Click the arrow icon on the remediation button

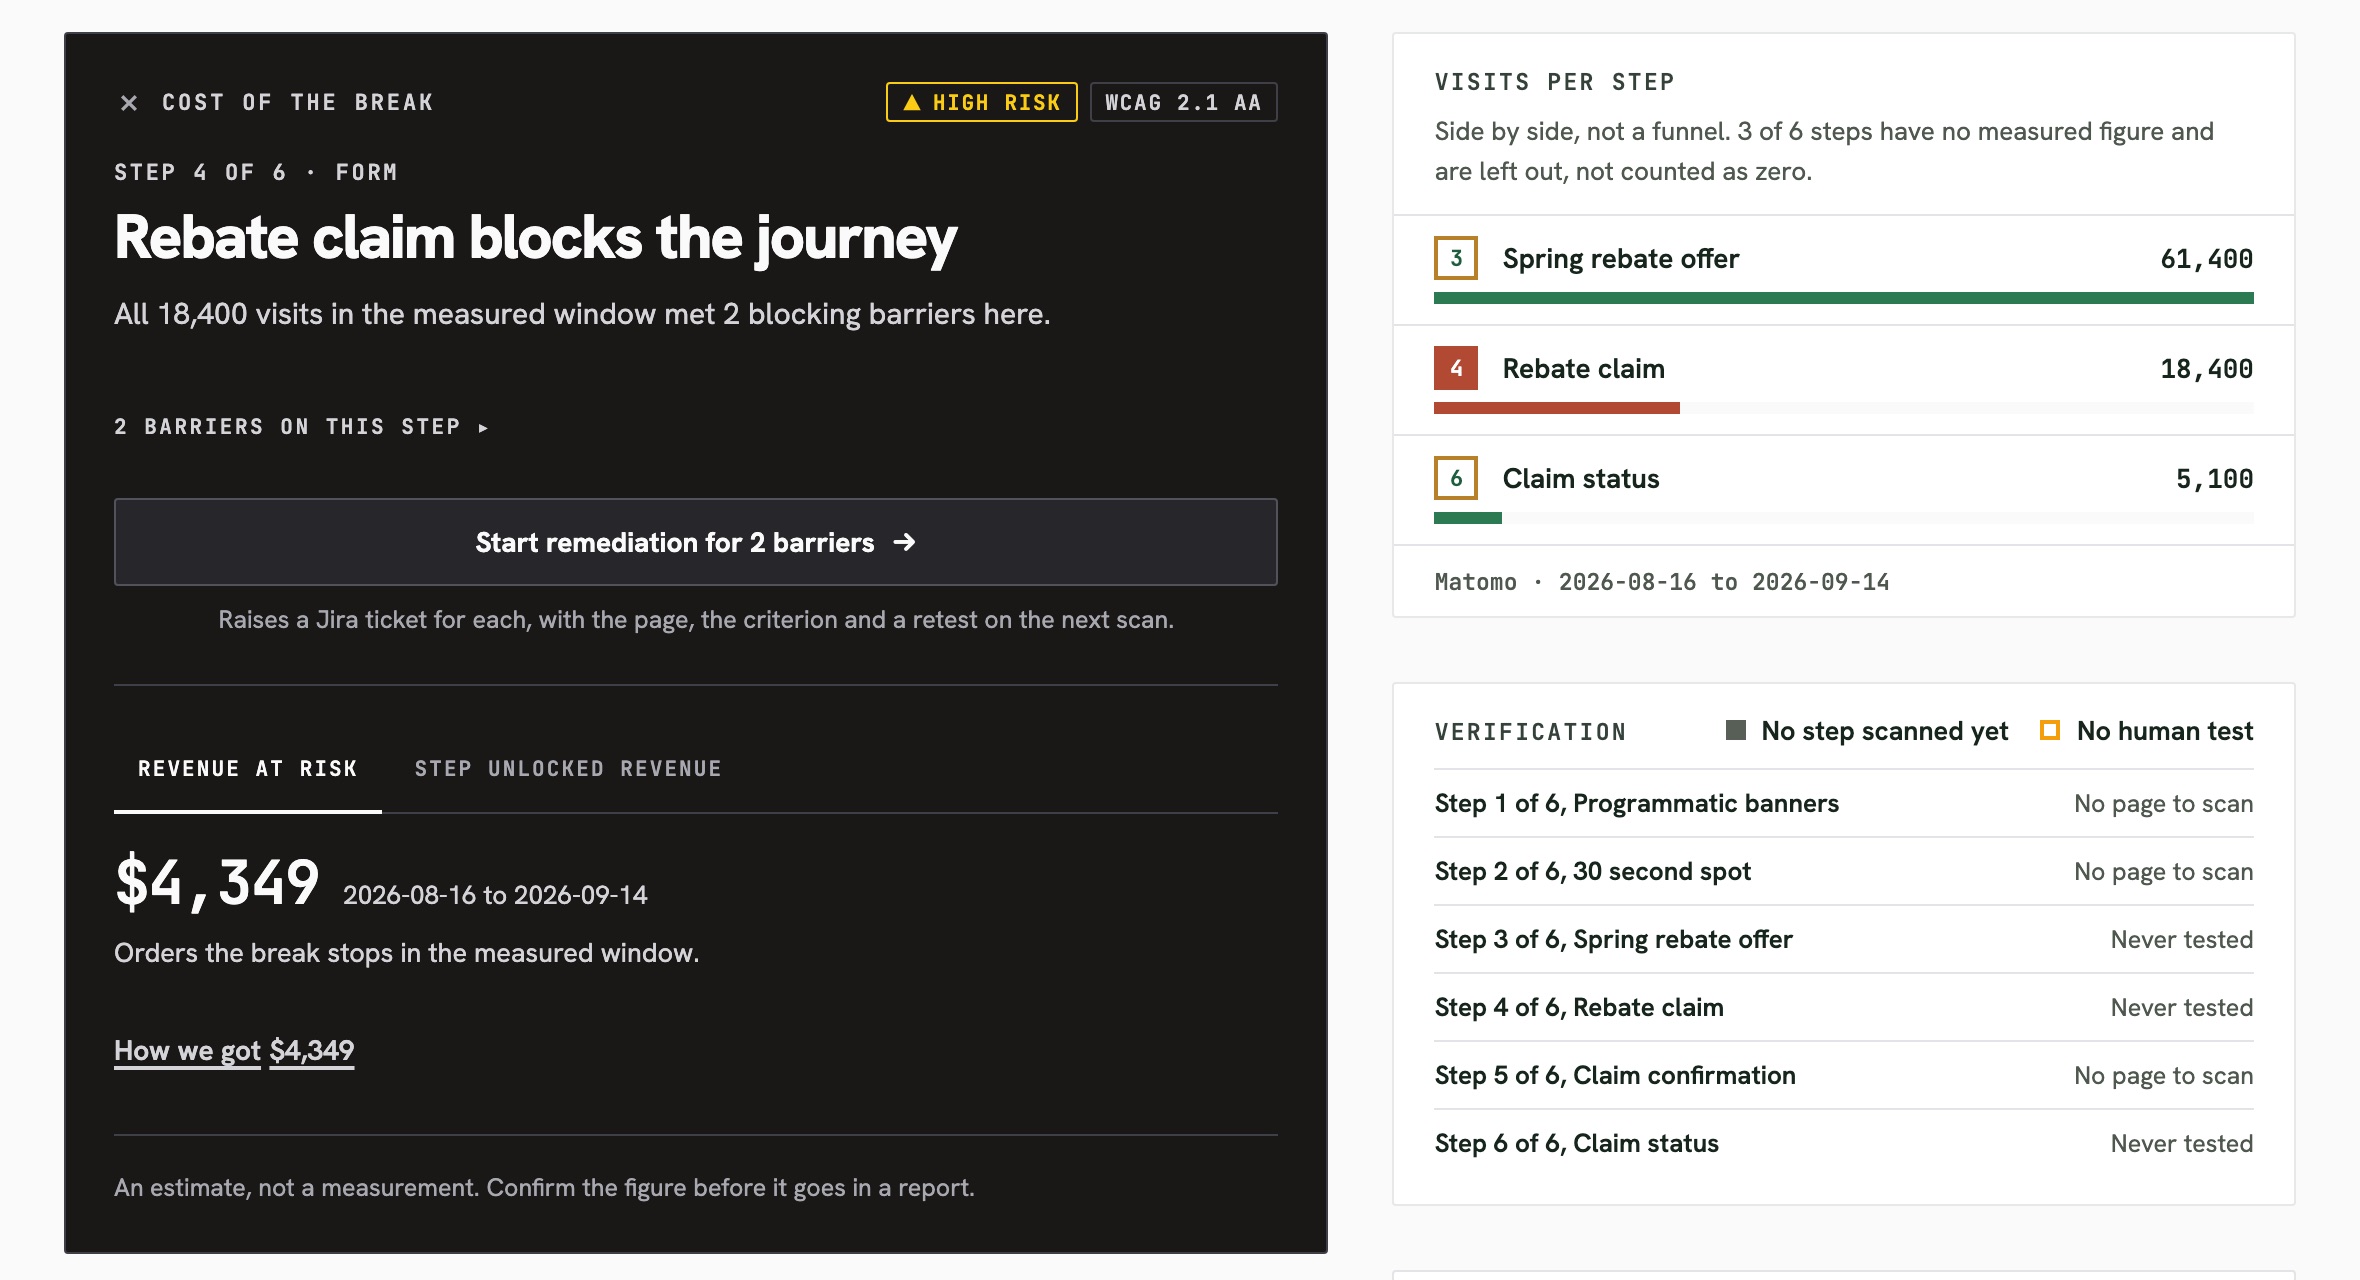[904, 542]
